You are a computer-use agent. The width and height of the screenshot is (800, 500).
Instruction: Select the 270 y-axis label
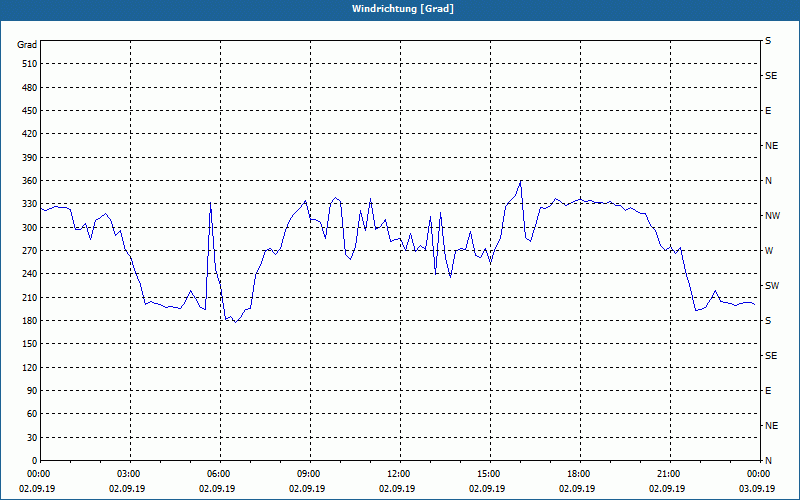pyautogui.click(x=30, y=251)
